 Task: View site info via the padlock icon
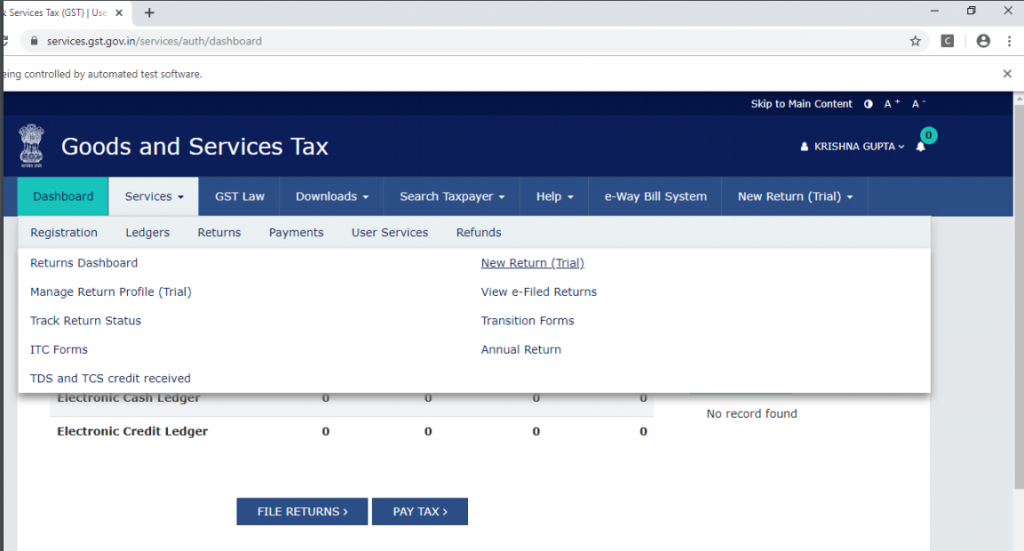tap(34, 40)
